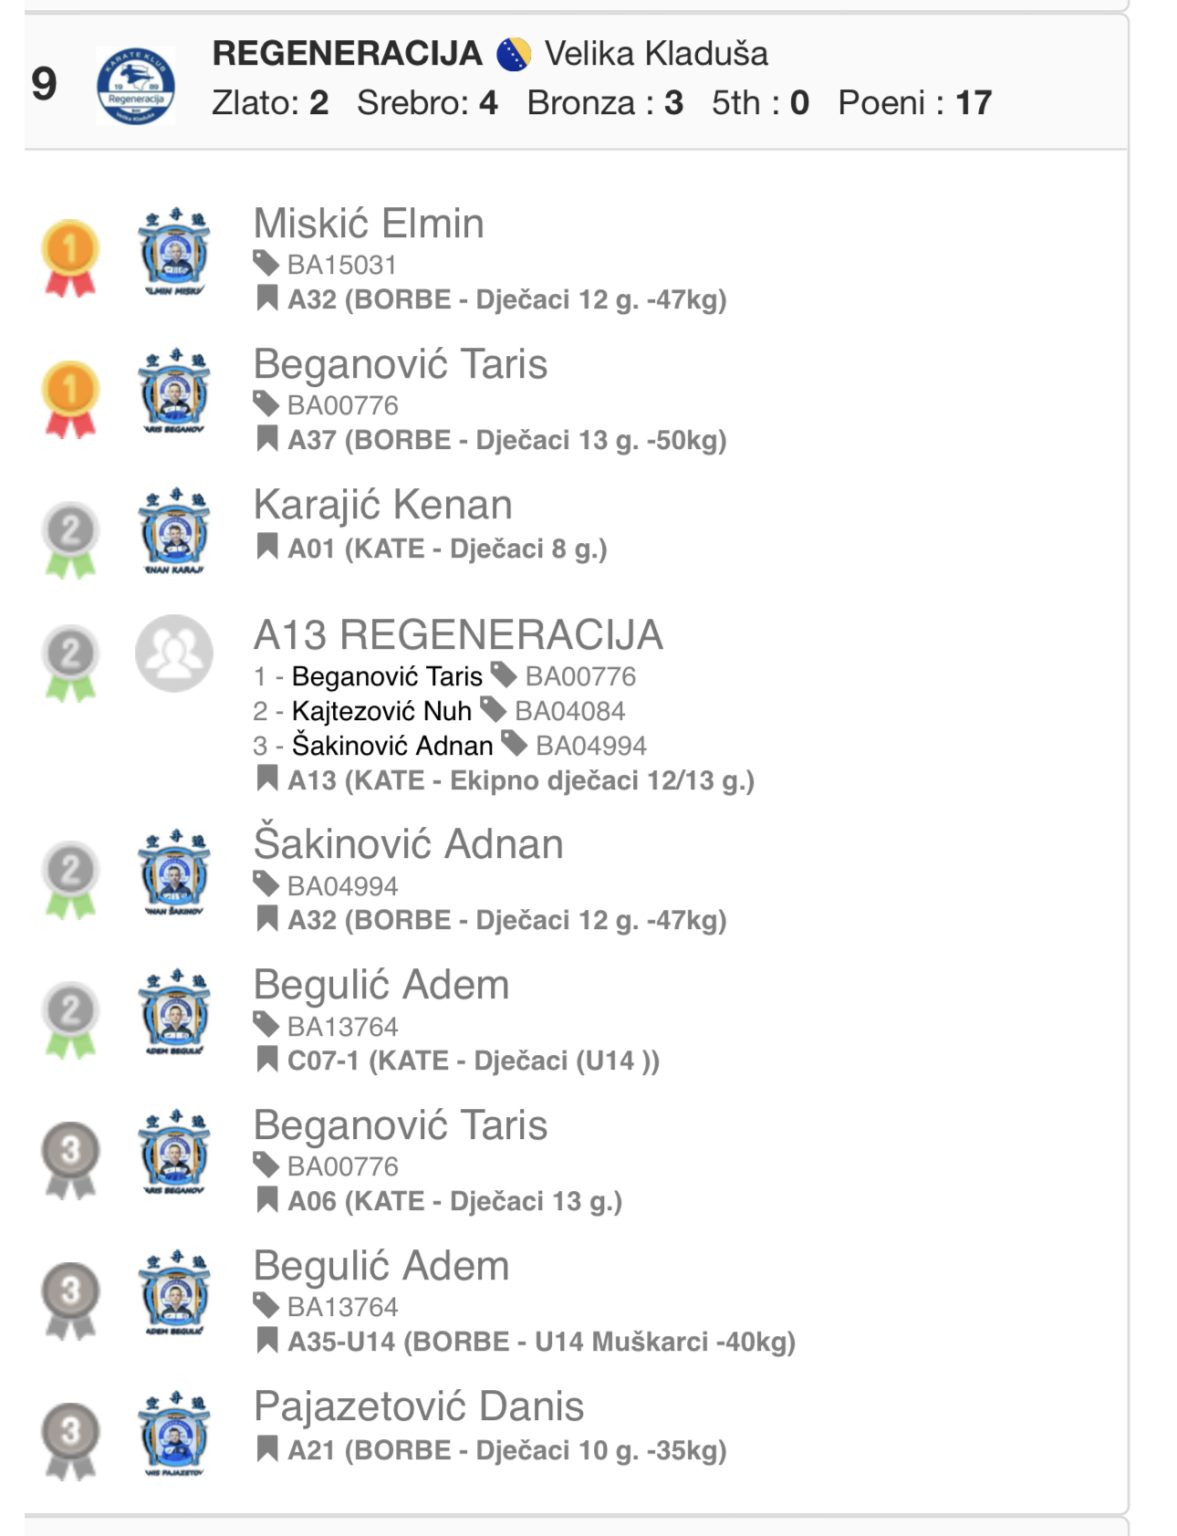Open Miskić Elmin athlete name
Image resolution: width=1177 pixels, height=1536 pixels.
tap(369, 223)
